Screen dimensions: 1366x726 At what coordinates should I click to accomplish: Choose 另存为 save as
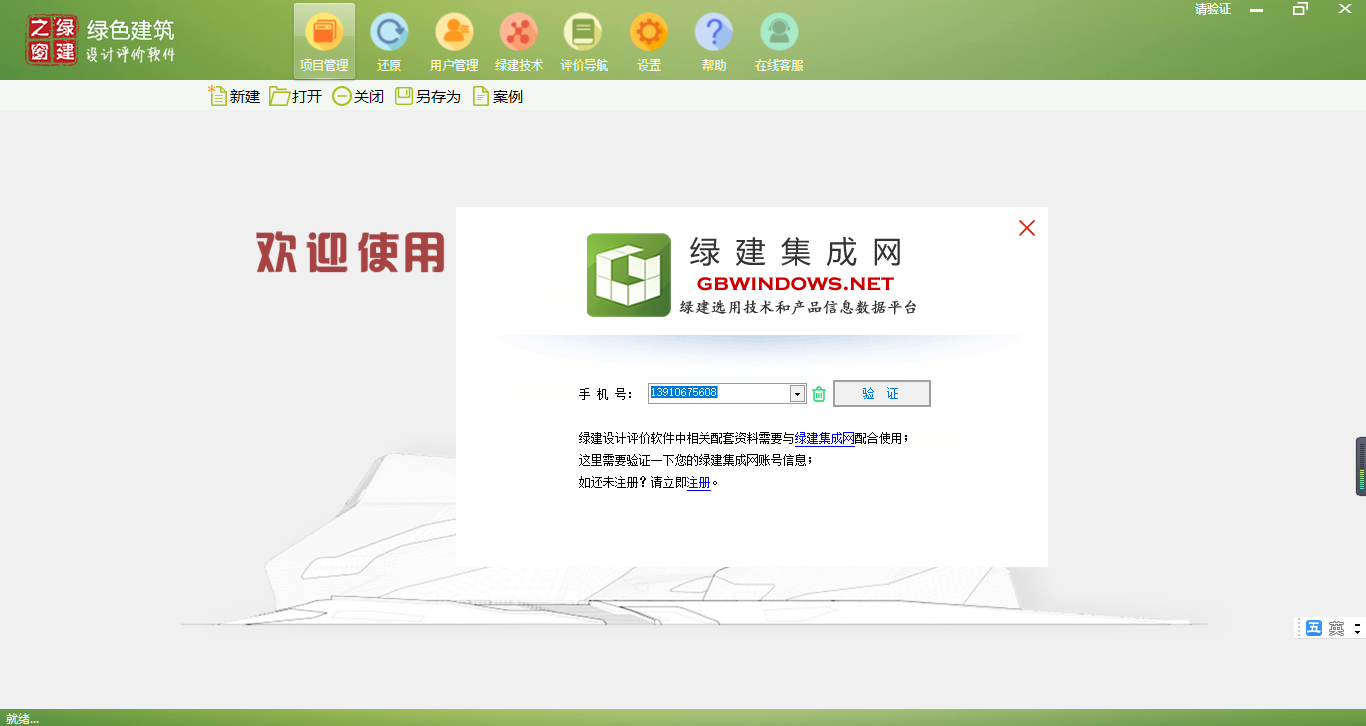click(x=428, y=96)
